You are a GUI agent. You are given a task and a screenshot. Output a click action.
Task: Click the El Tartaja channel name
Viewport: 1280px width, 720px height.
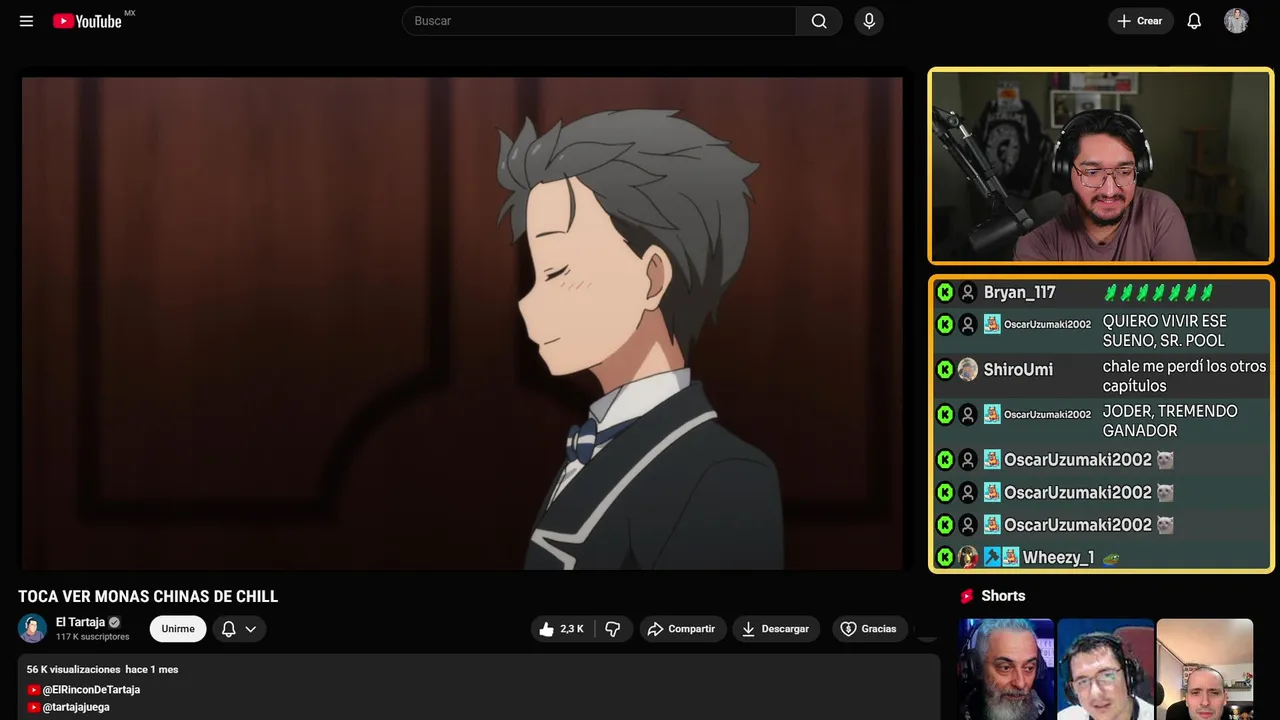[80, 622]
